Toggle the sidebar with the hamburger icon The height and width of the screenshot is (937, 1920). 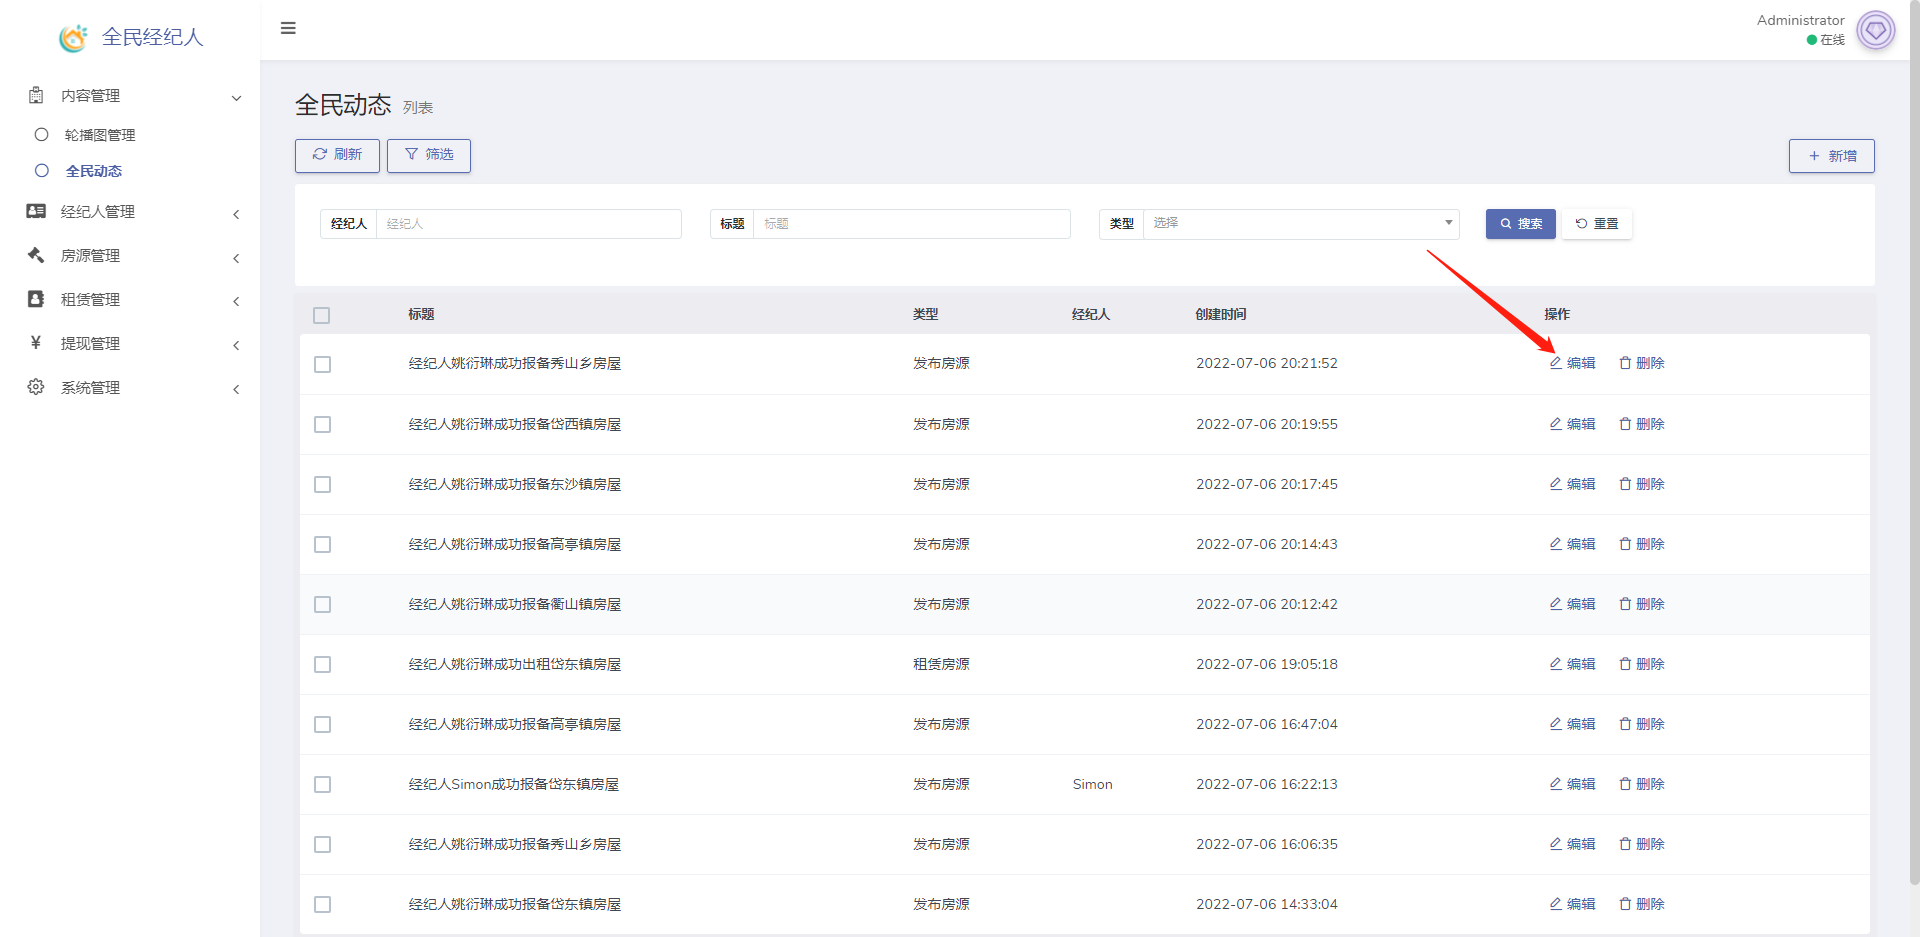click(288, 28)
